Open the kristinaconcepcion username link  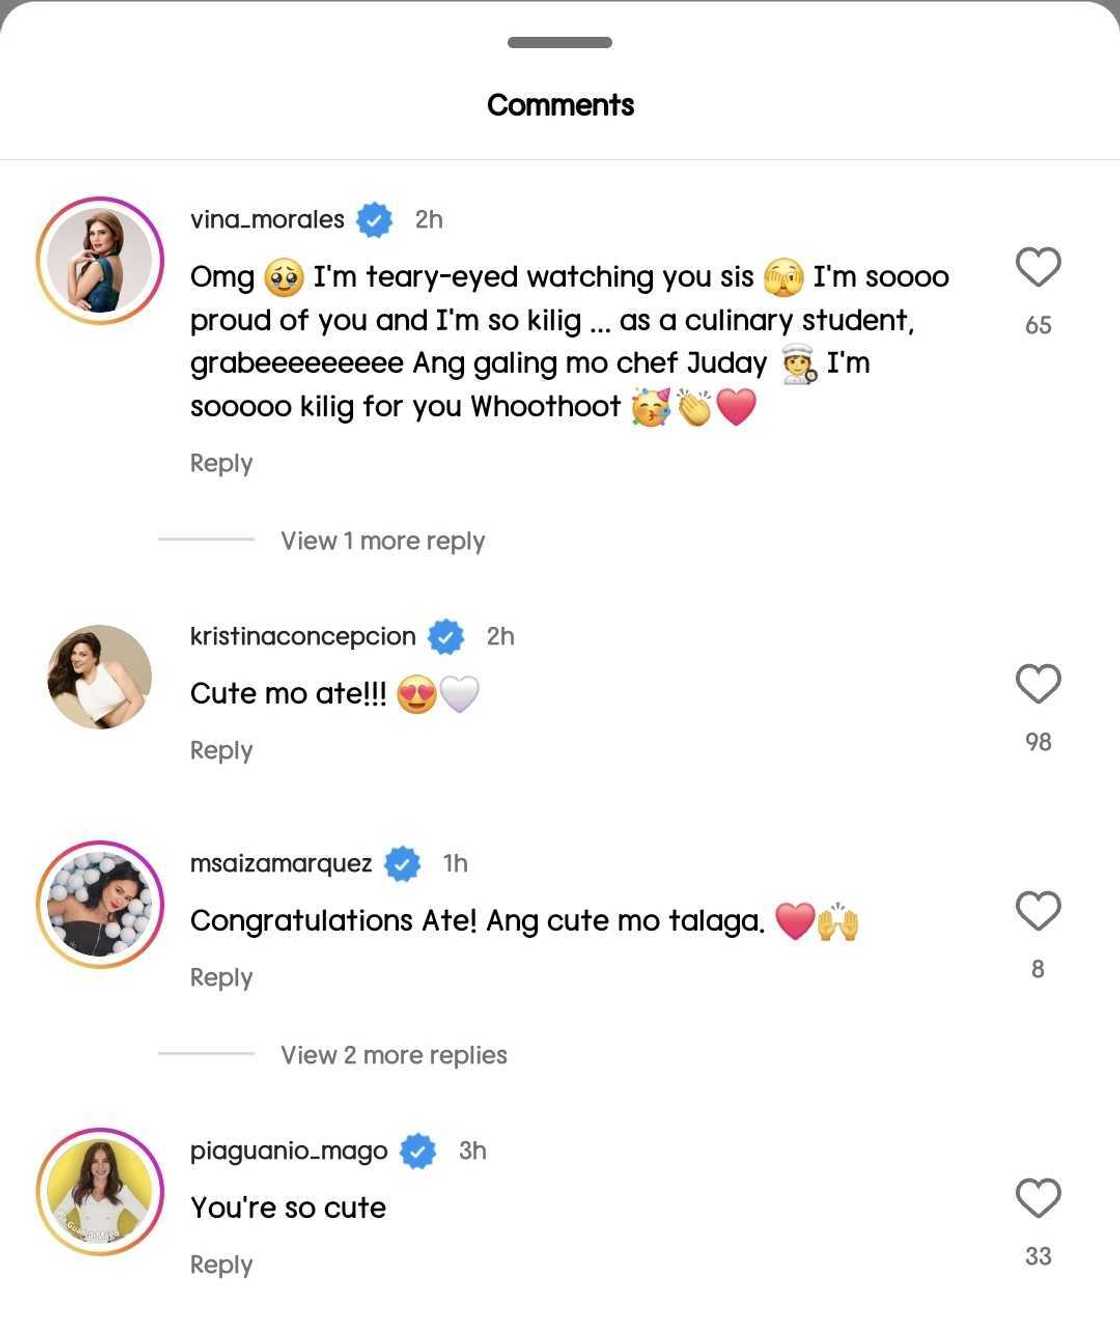coord(302,636)
